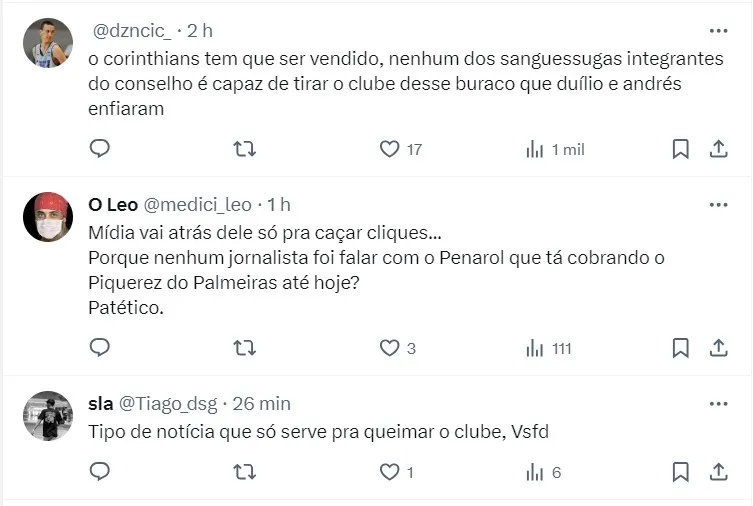Screen dimensions: 753x506
Task: Open the 26 min timestamp of sla's tweet
Action: point(261,404)
